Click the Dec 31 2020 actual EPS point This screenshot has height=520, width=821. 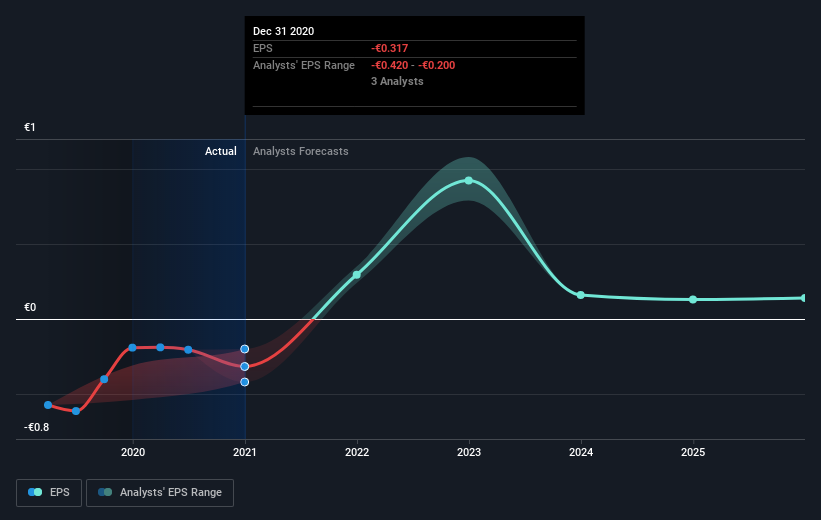[245, 367]
